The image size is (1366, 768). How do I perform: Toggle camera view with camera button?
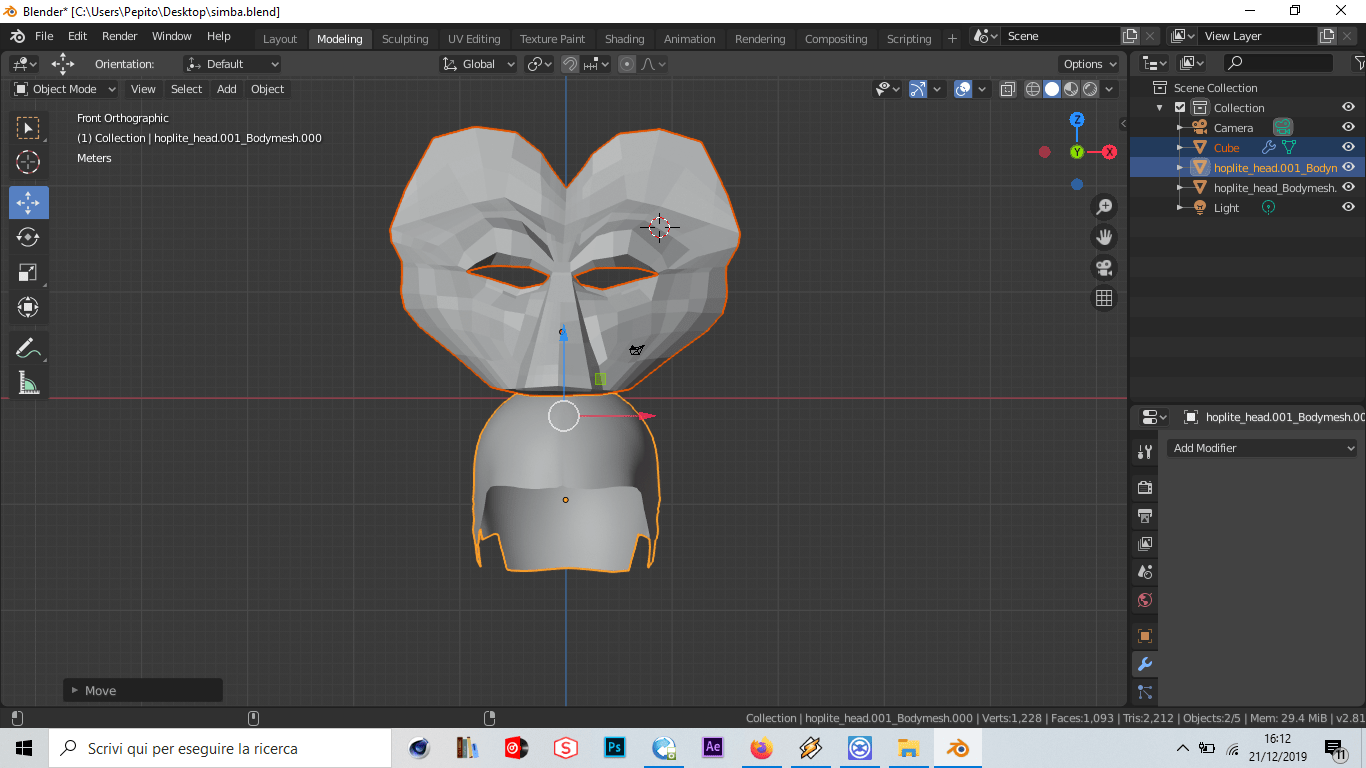[1104, 268]
